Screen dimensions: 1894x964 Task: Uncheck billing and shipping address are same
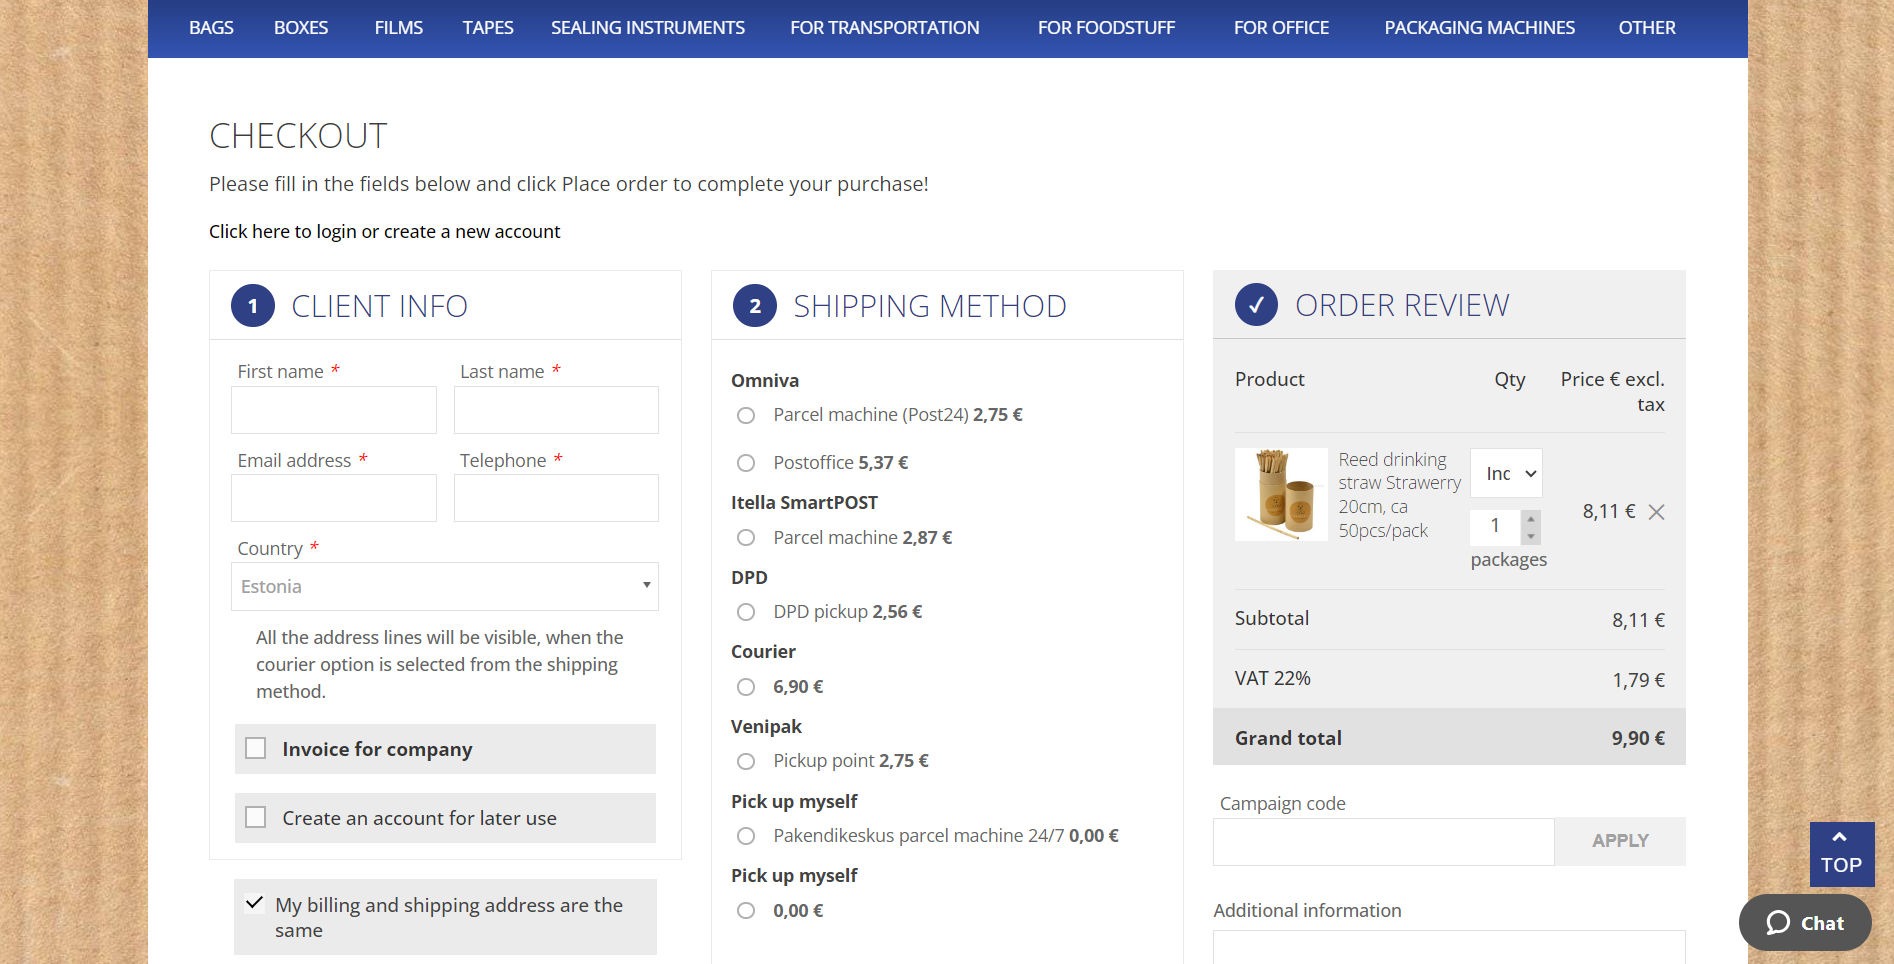point(255,903)
